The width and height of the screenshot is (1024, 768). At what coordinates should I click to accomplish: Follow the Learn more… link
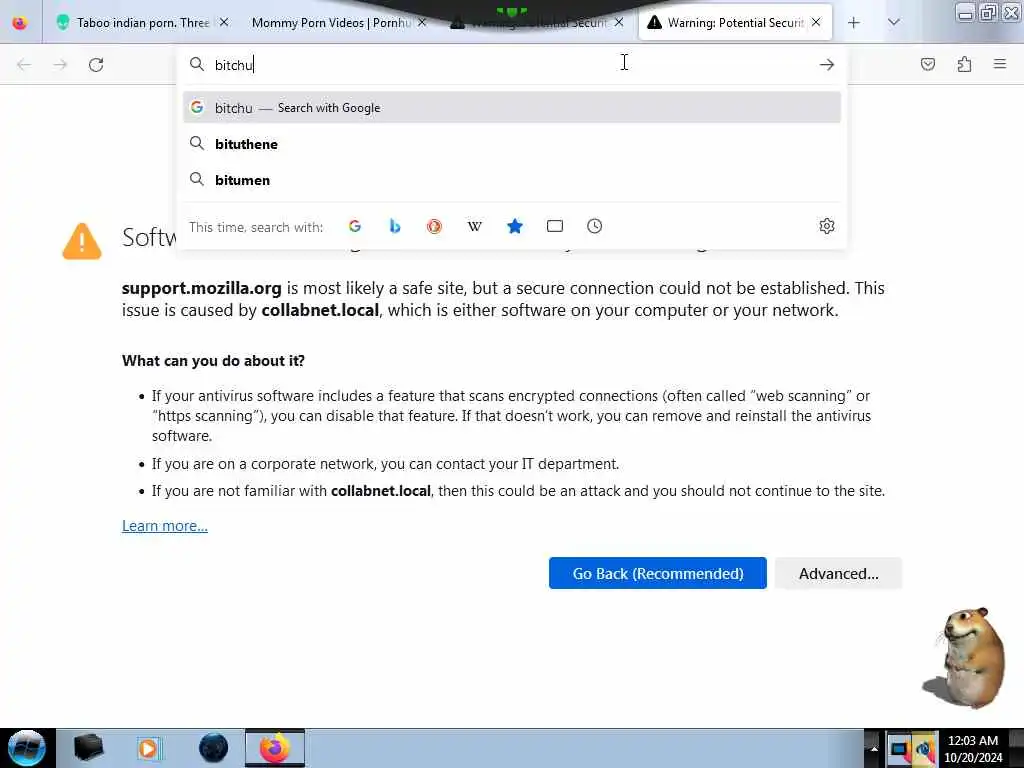(165, 526)
